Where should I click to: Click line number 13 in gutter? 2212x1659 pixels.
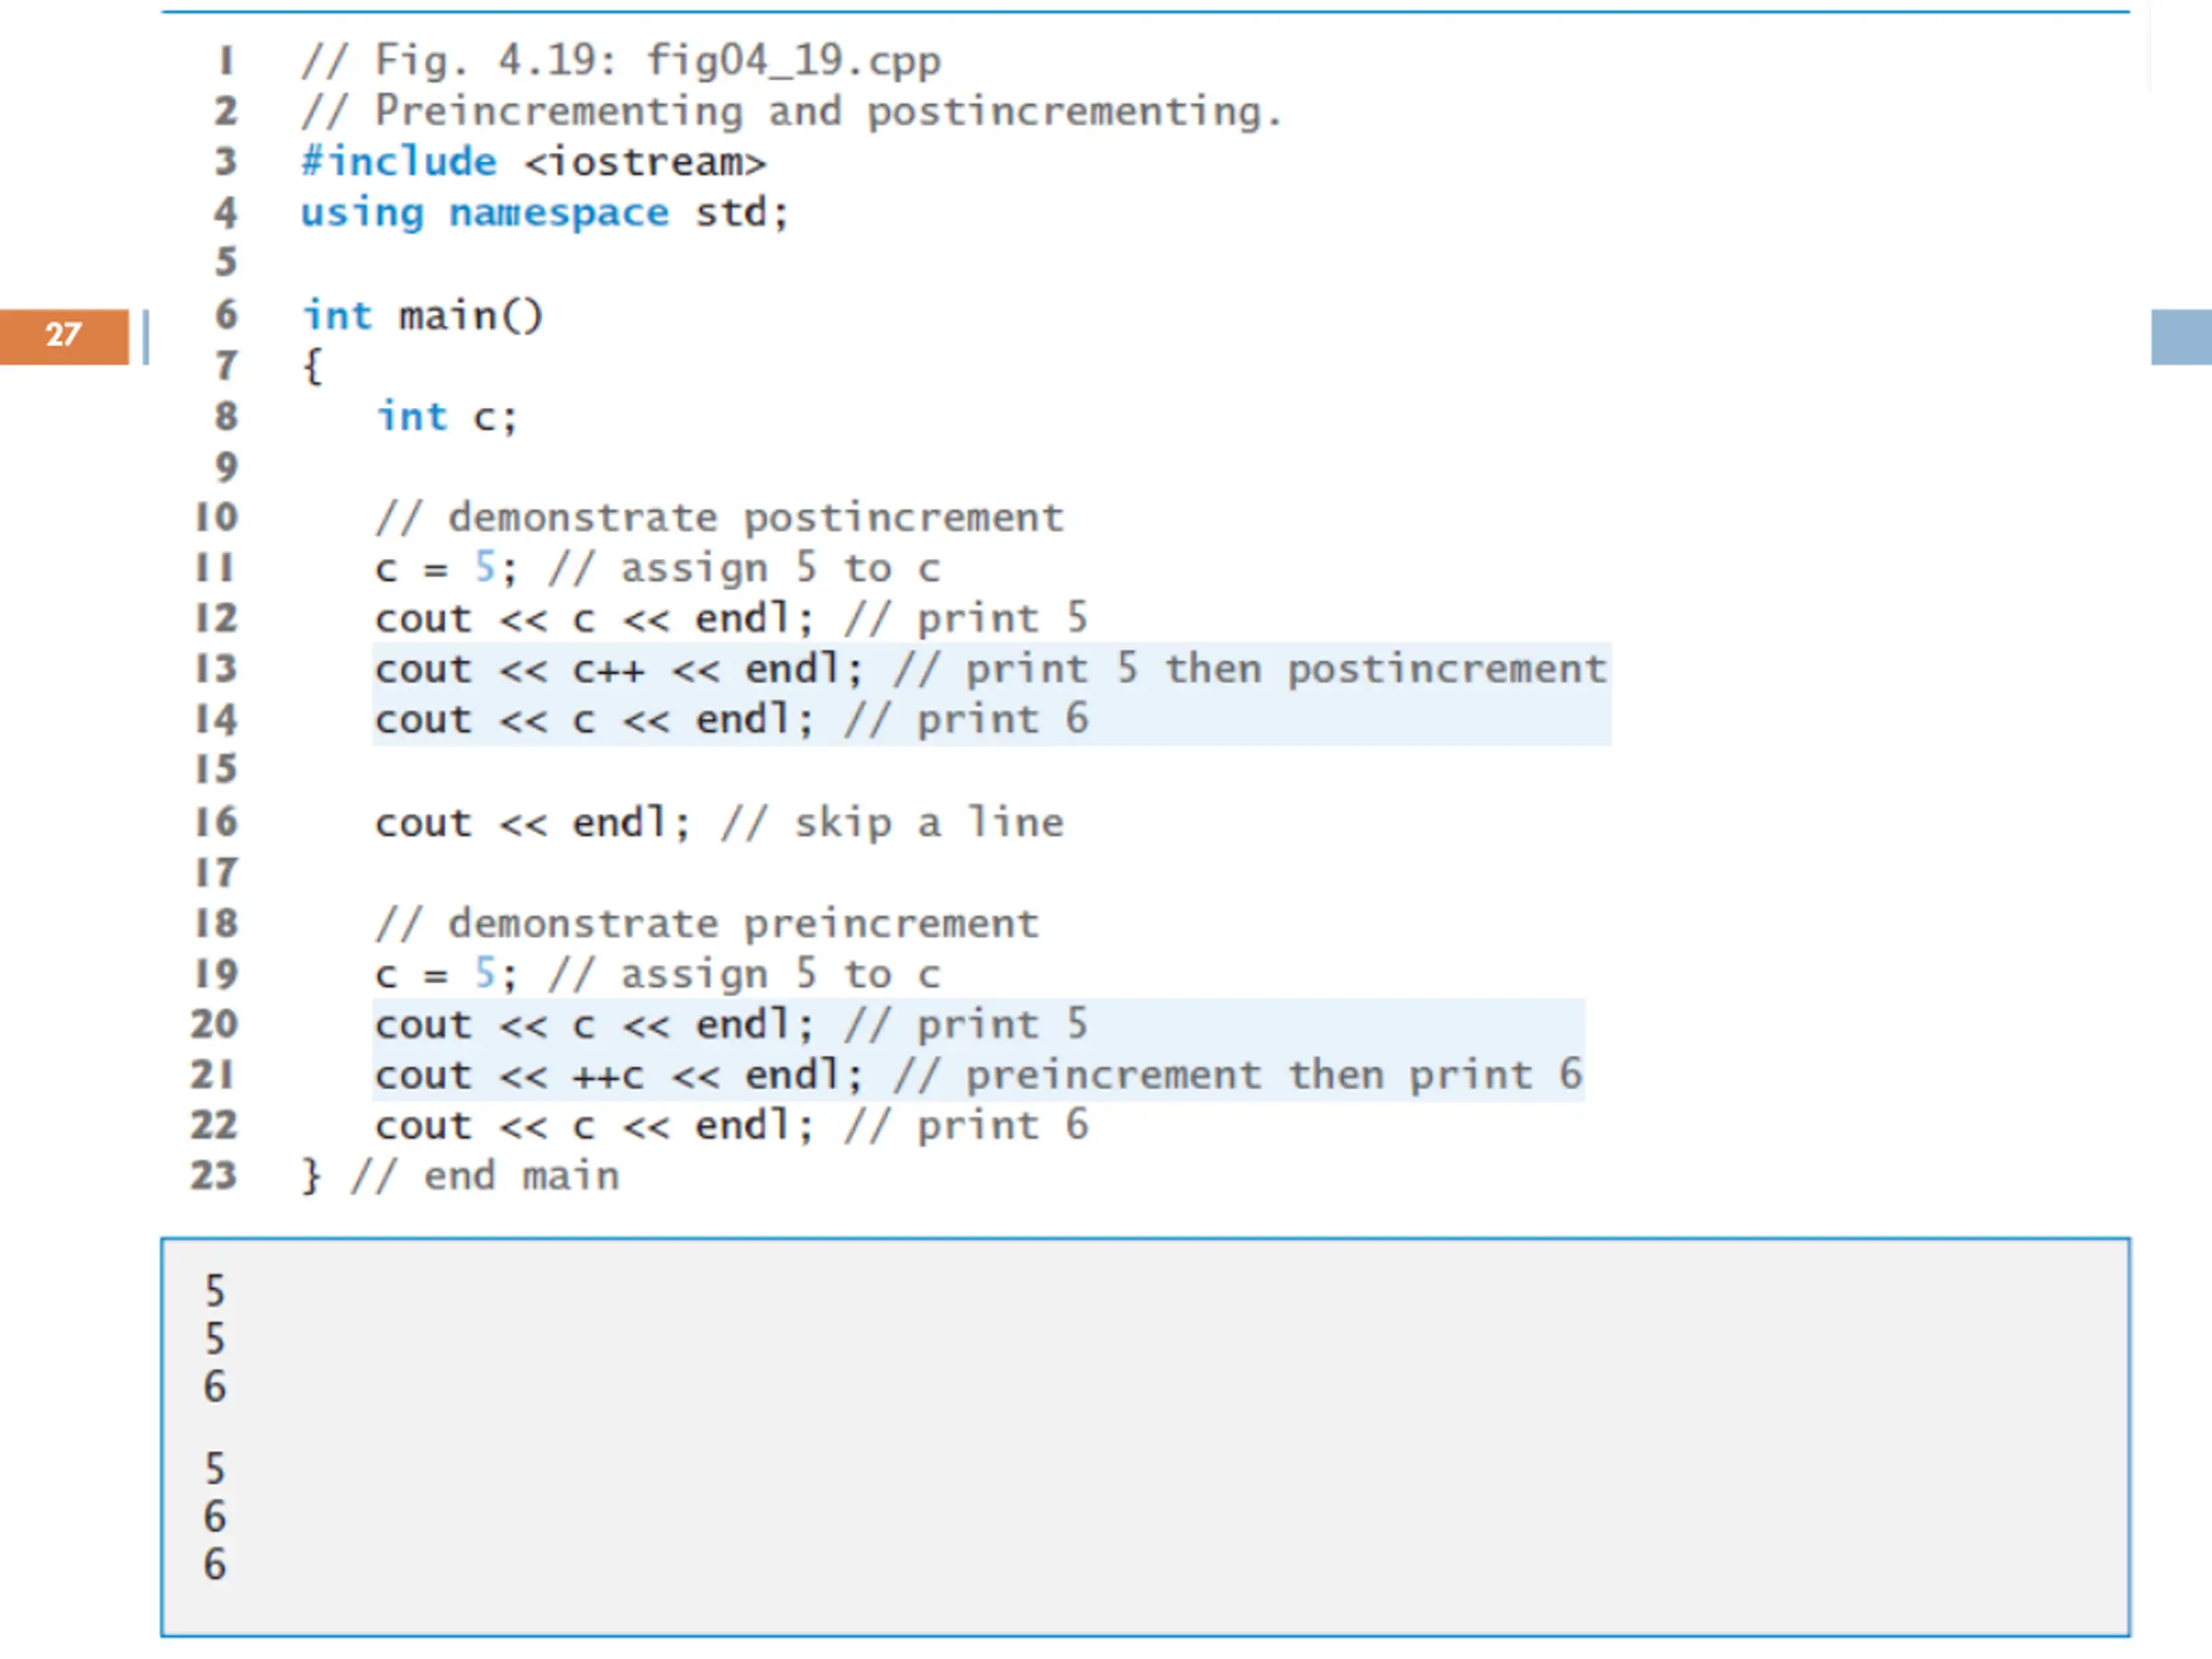(216, 669)
